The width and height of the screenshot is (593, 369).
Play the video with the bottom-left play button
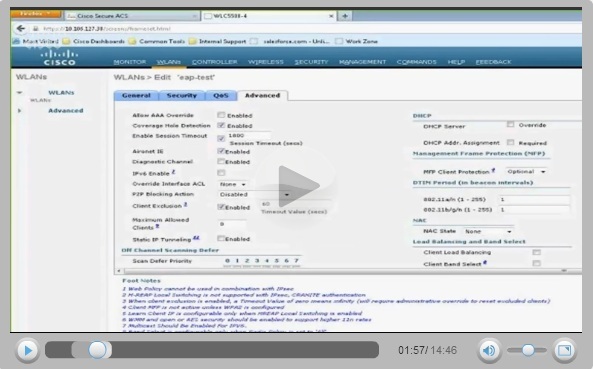(28, 350)
